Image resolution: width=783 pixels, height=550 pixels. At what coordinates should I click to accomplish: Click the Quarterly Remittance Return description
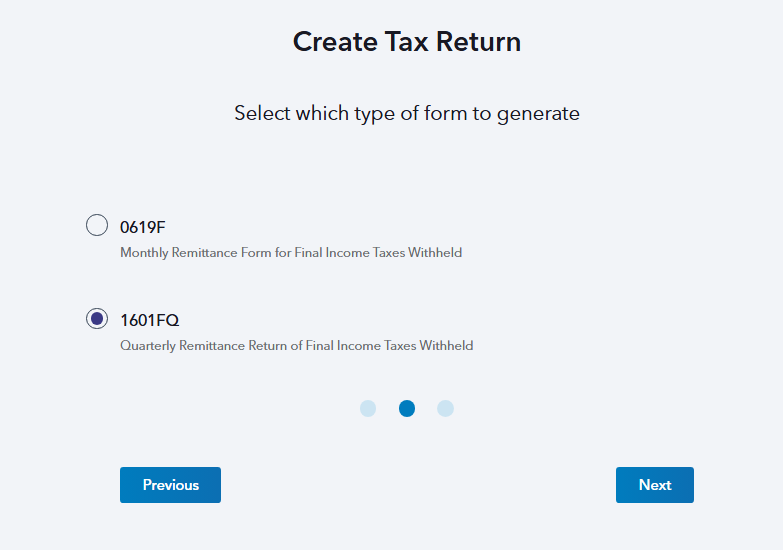(296, 346)
